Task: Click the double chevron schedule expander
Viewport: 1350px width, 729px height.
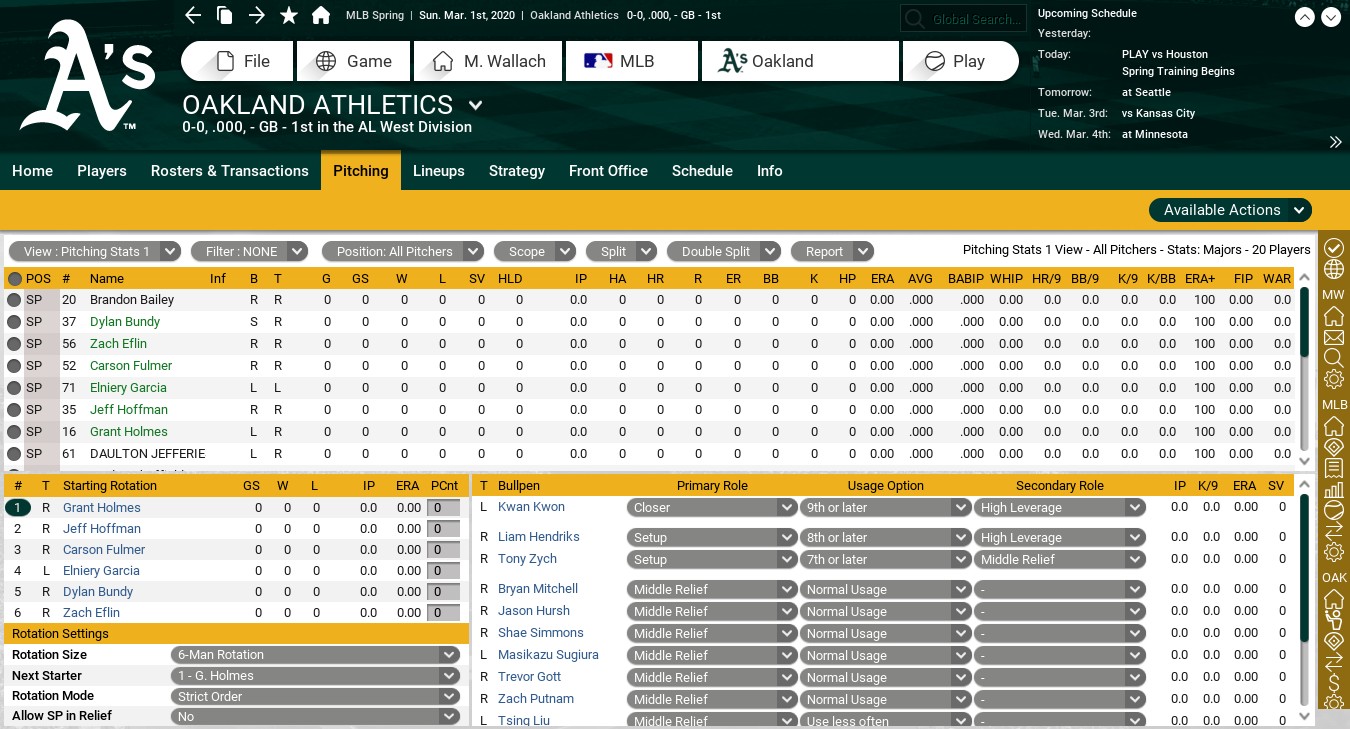Action: 1335,142
